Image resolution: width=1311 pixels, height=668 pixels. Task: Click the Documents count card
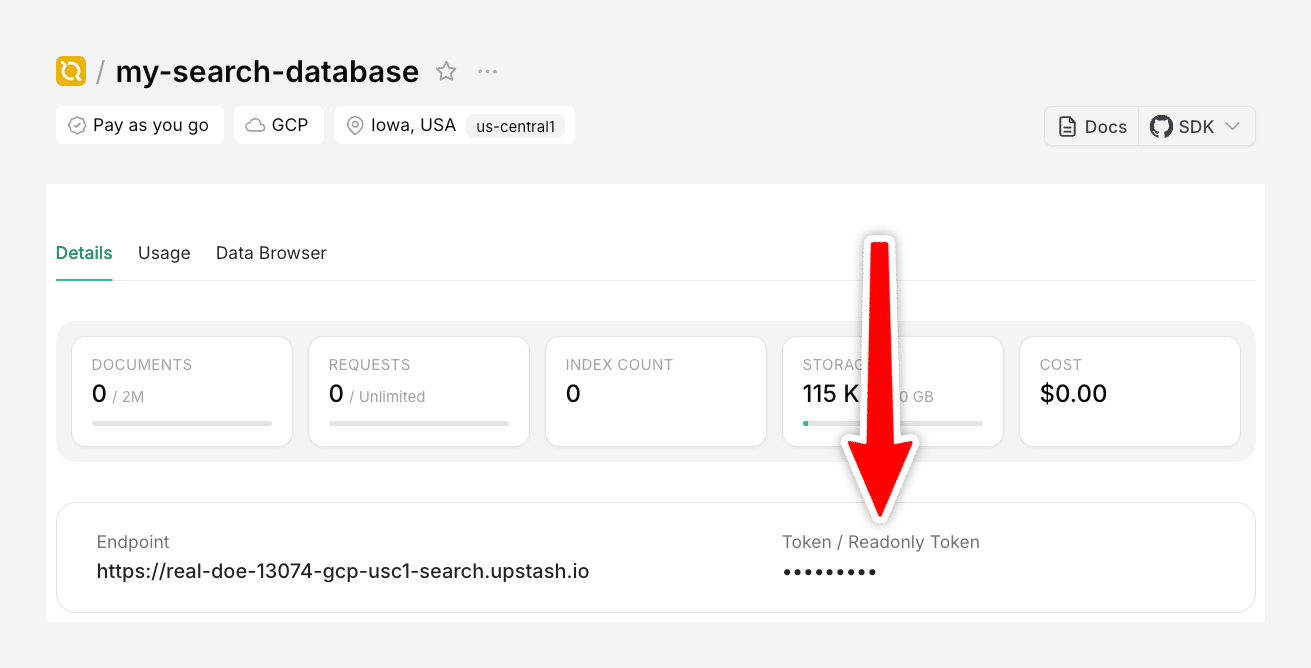[182, 391]
